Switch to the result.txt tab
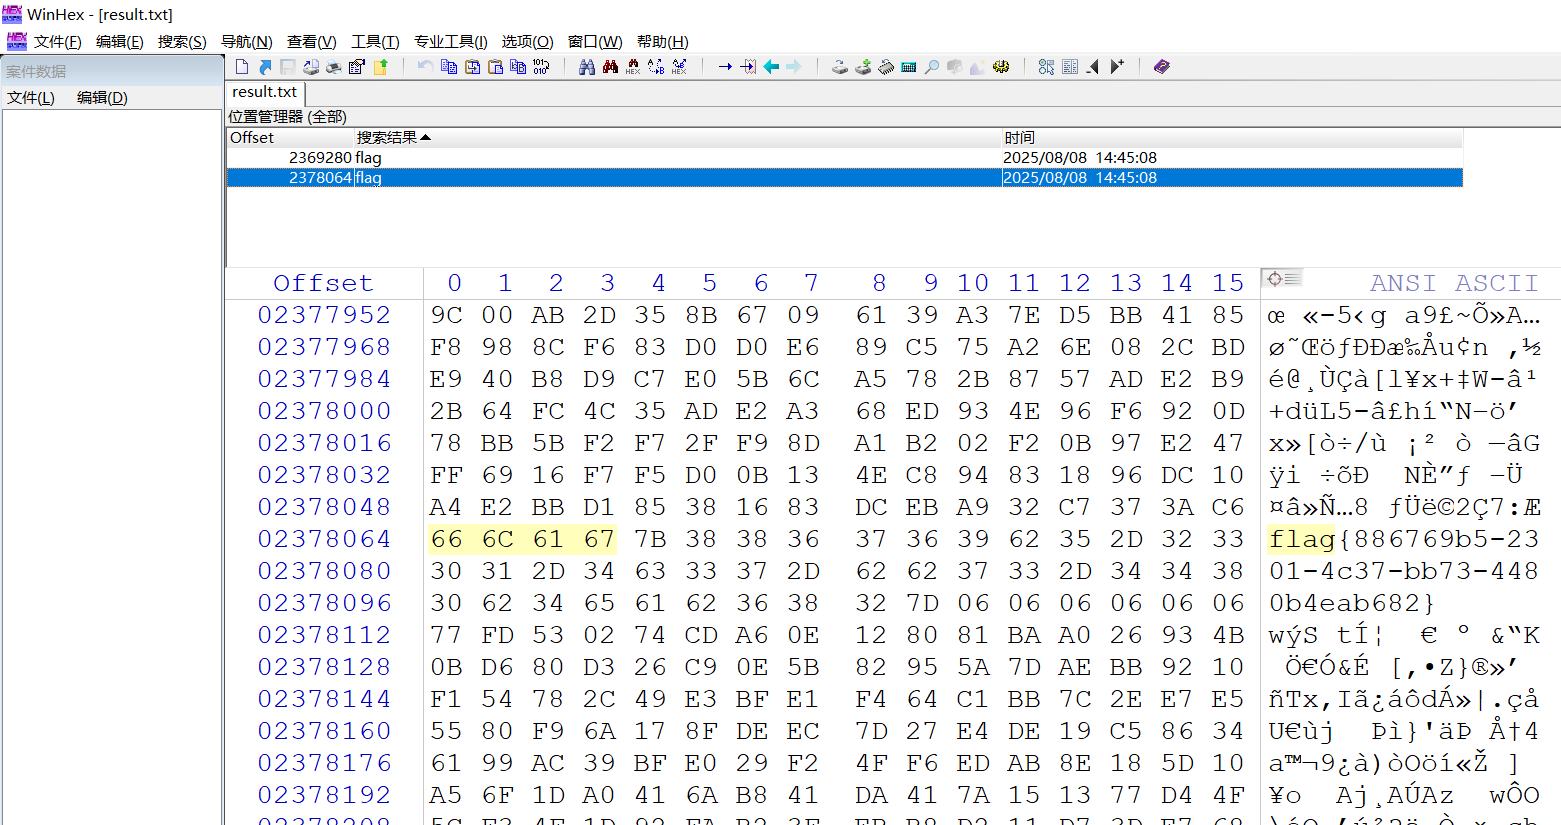This screenshot has height=825, width=1561. 262,91
